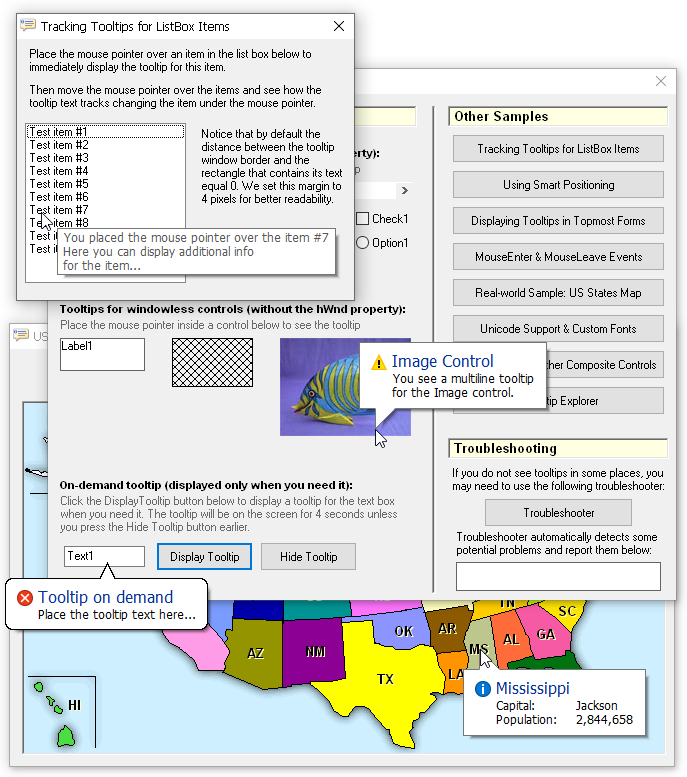Click the crosshatched shape control
The image size is (687, 777).
212,362
